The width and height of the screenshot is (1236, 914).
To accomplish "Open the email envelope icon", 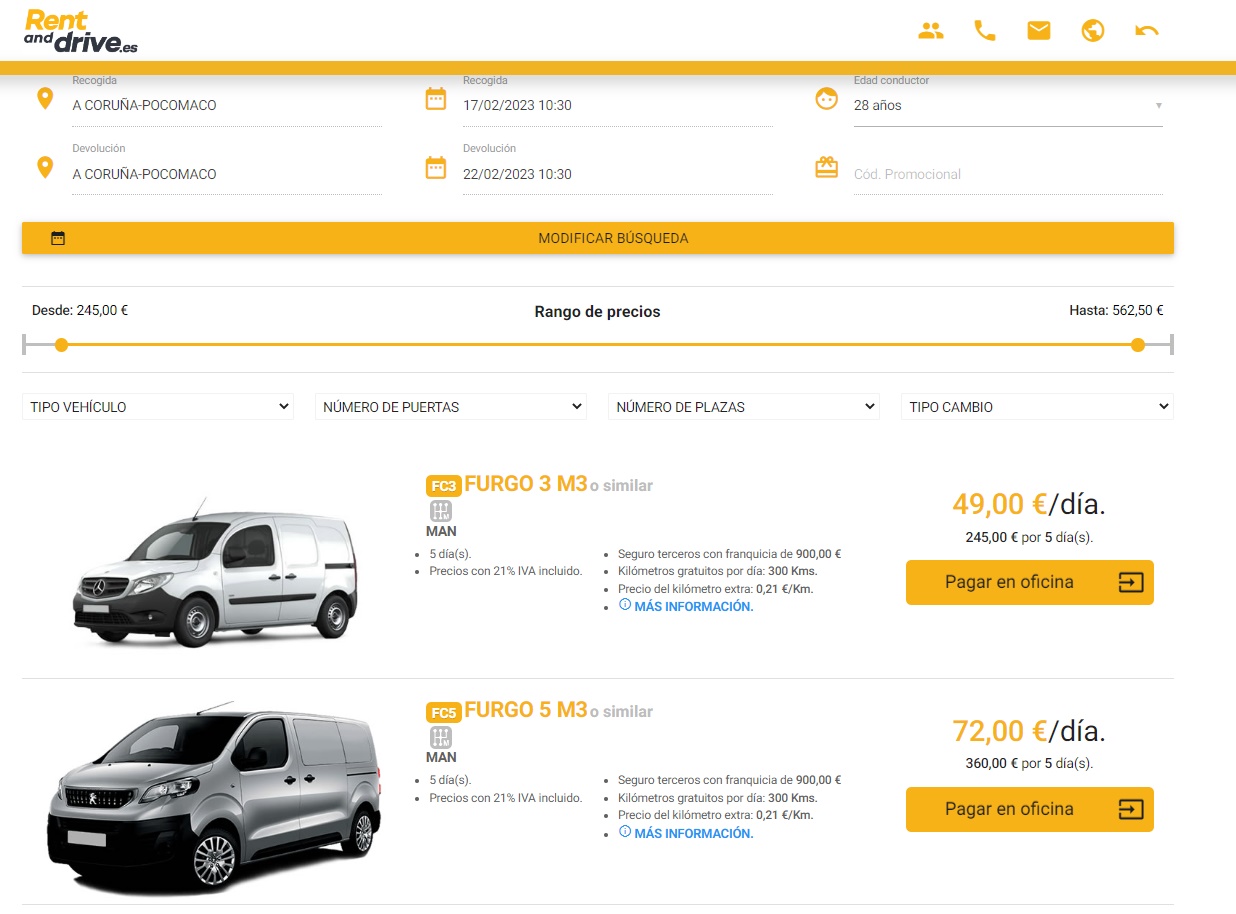I will coord(1039,31).
